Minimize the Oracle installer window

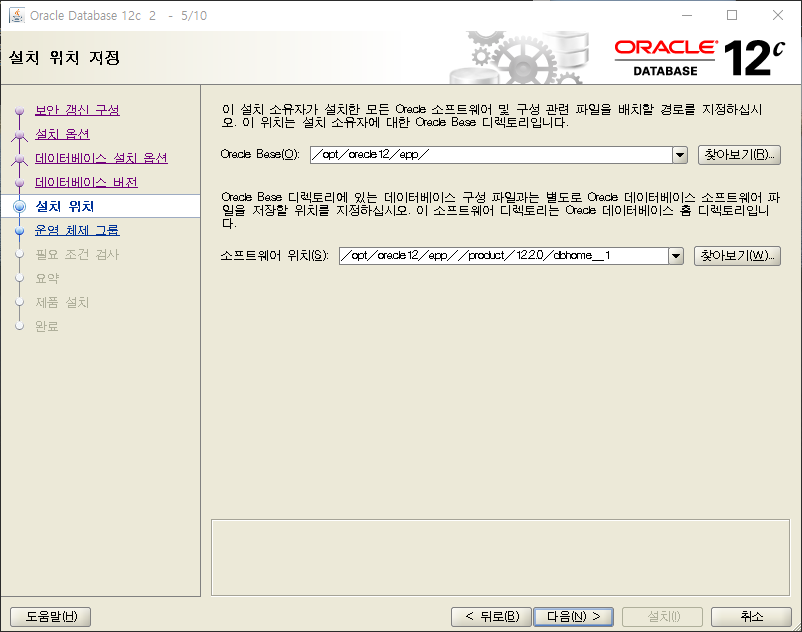click(x=687, y=15)
